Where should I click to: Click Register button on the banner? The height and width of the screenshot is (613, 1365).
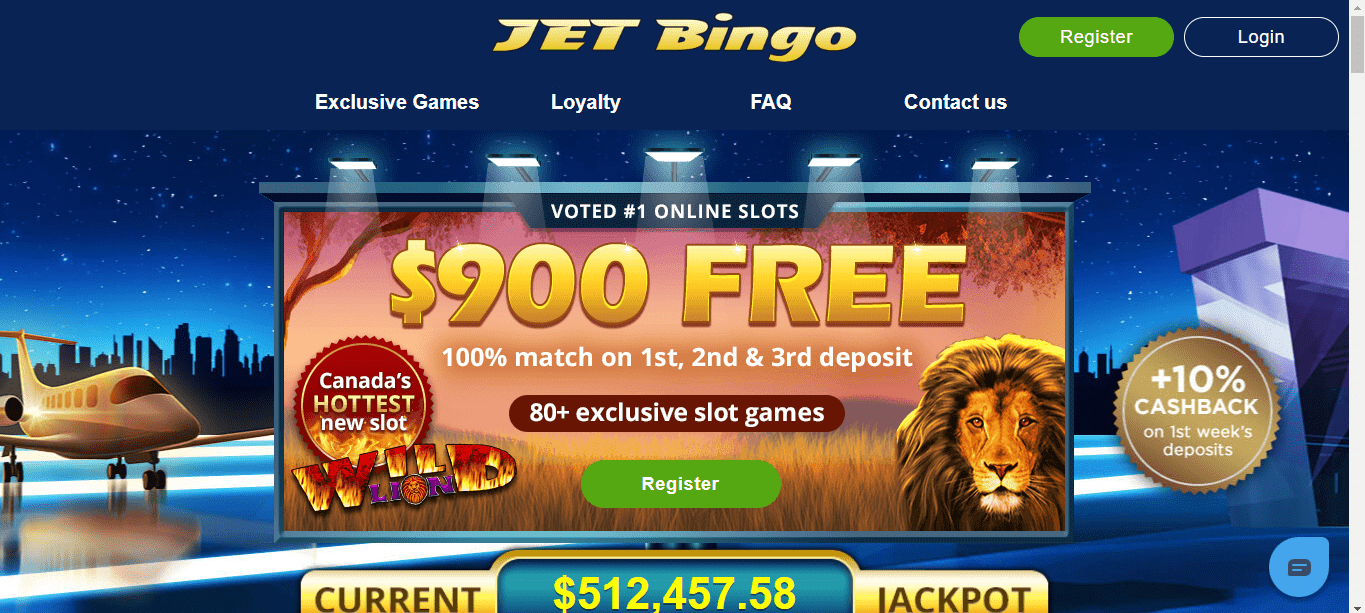point(681,484)
